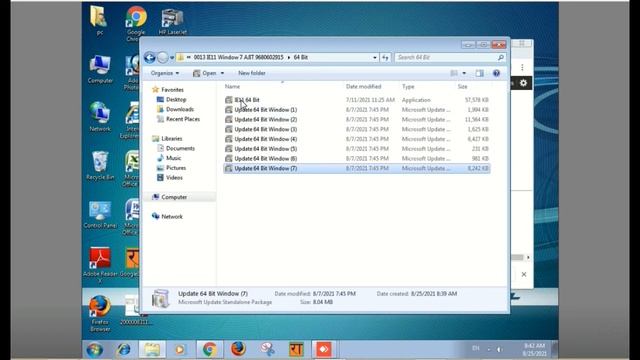640x360 pixels.
Task: Open the Pictures library
Action: pyautogui.click(x=176, y=168)
